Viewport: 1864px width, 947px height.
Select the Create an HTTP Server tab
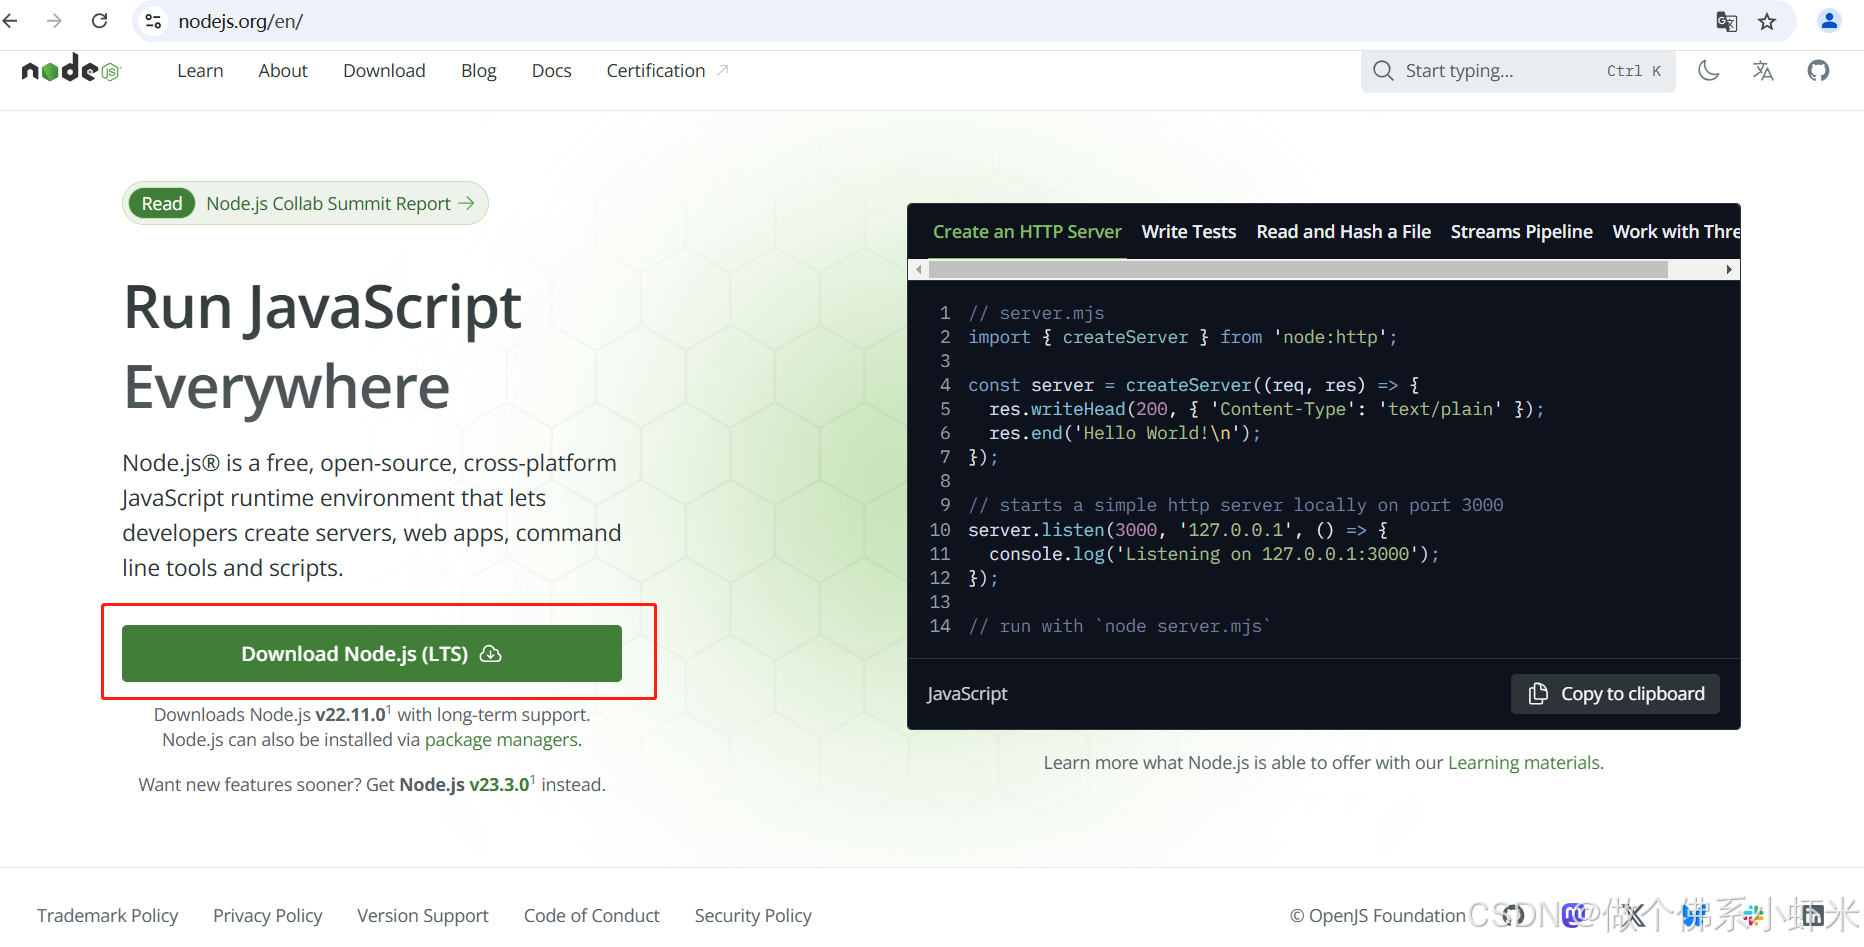(1027, 232)
